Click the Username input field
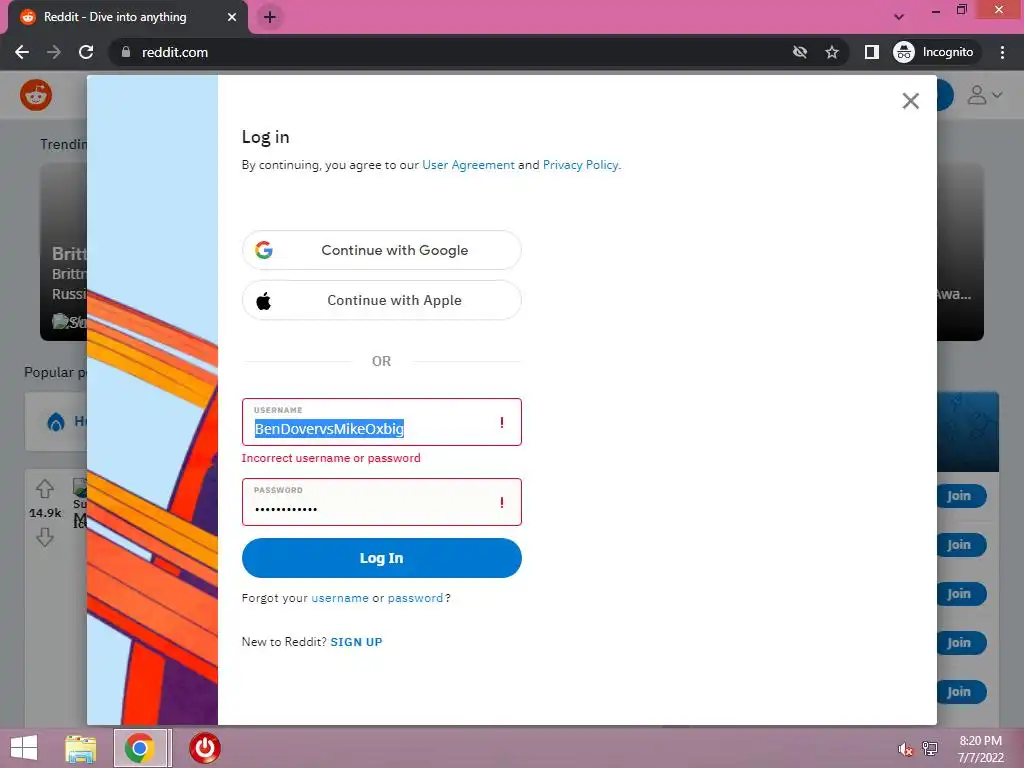This screenshot has width=1024, height=768. pos(381,422)
